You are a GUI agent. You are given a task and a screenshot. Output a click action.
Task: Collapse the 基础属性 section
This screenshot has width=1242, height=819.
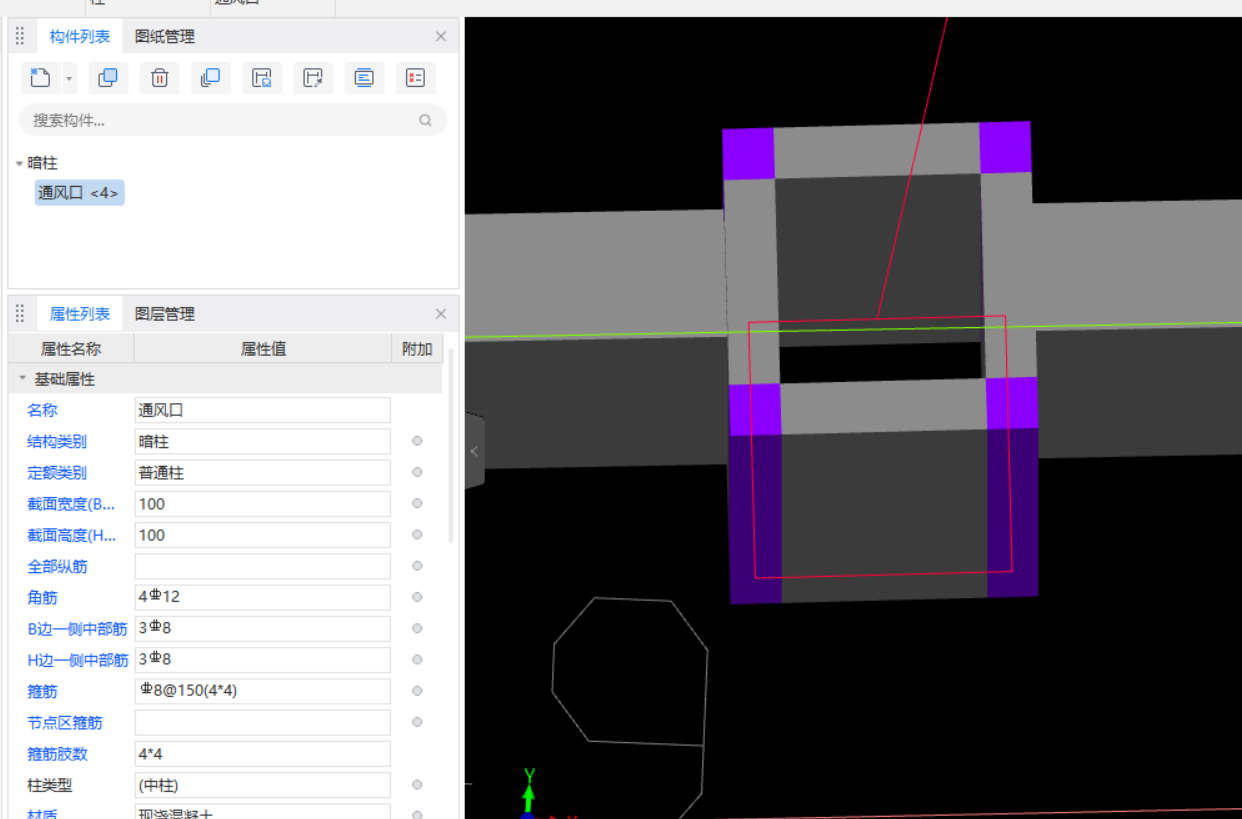22,379
